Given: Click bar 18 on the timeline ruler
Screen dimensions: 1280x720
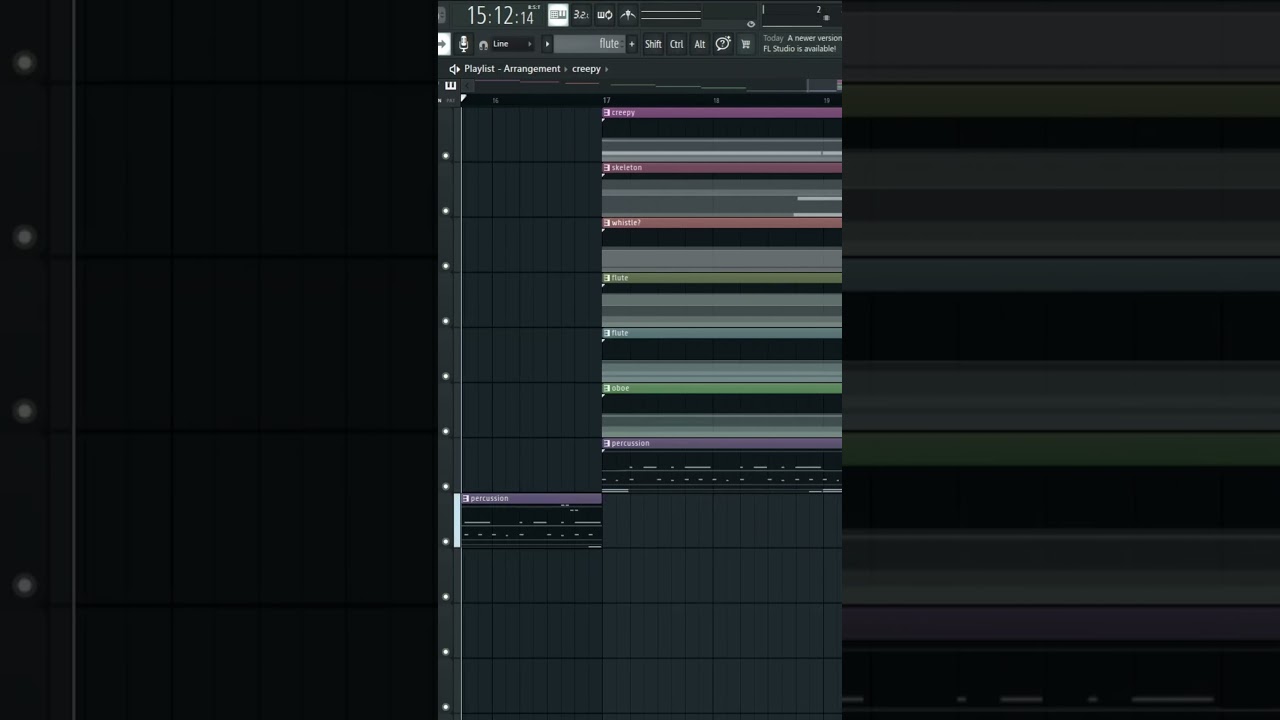Looking at the screenshot, I should tap(716, 100).
